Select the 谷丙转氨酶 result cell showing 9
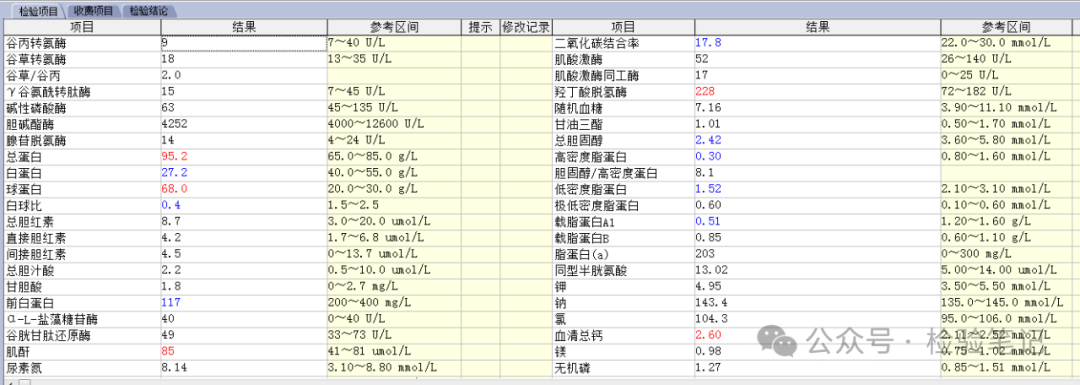 tap(244, 43)
